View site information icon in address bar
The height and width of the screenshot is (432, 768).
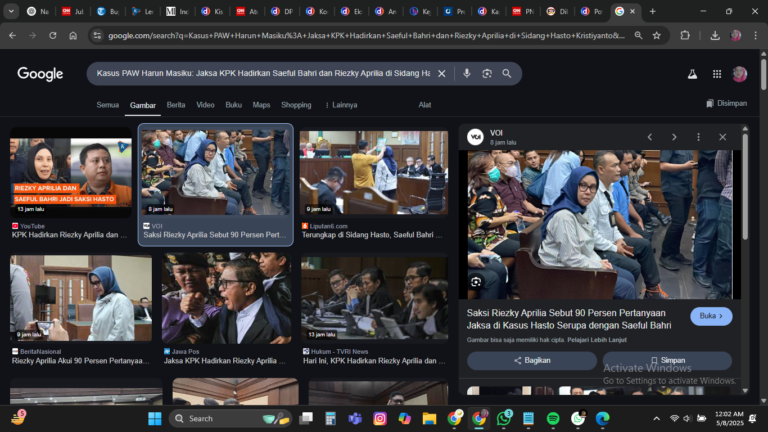tap(97, 35)
